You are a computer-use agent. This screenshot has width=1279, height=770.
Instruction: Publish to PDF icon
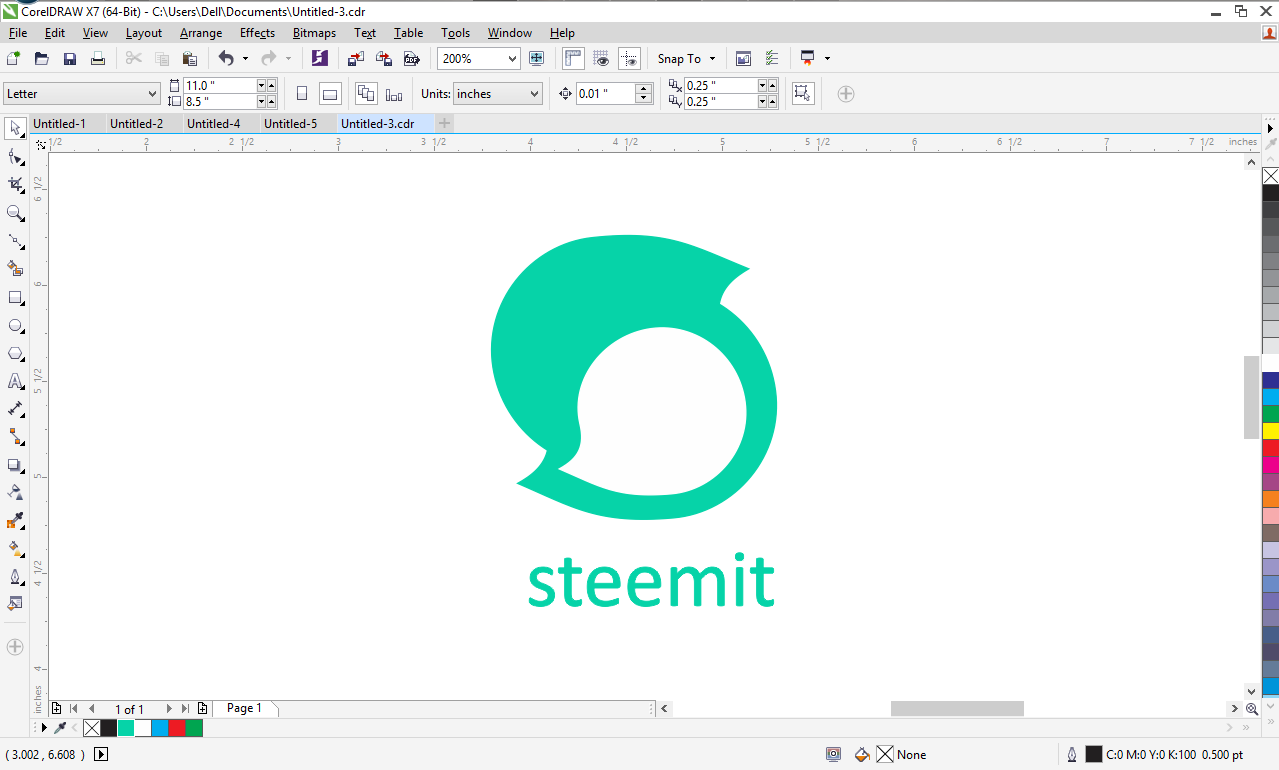coord(411,59)
